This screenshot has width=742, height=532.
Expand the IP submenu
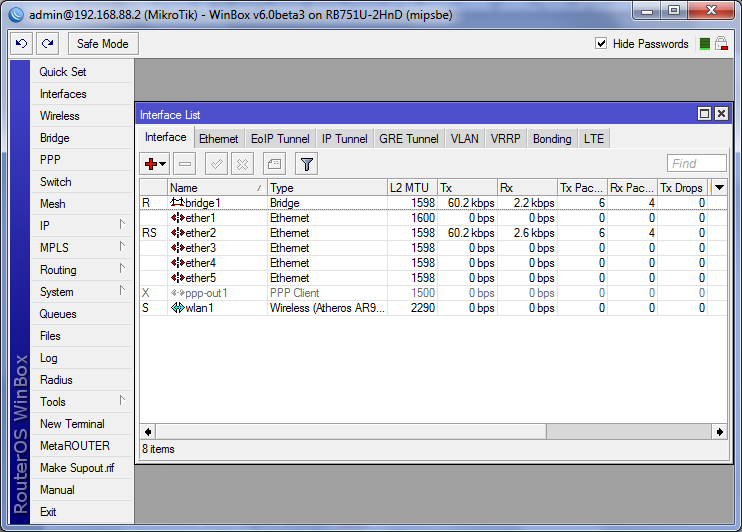coord(122,224)
